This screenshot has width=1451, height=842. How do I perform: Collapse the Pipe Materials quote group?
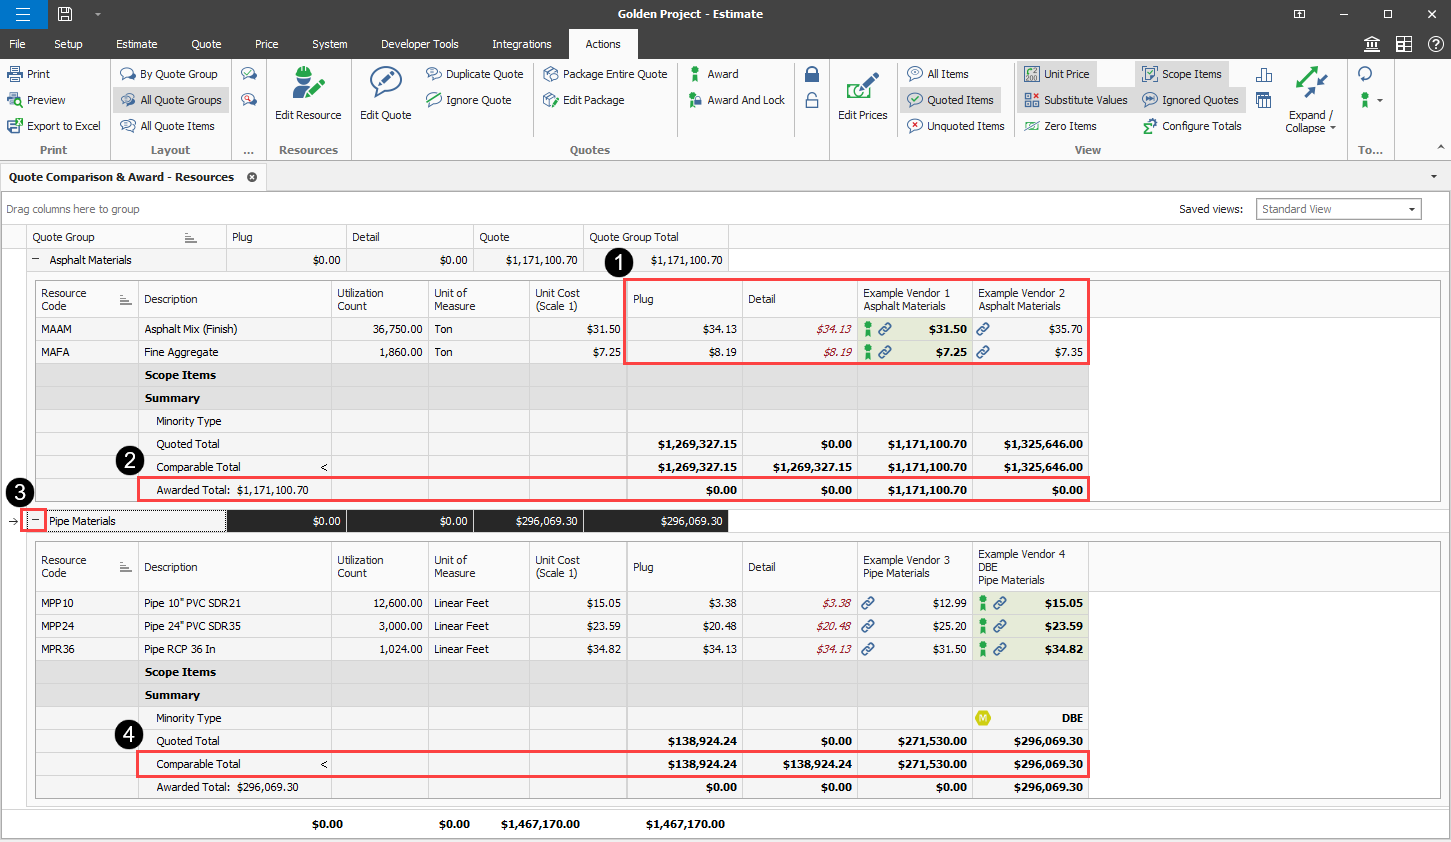pos(36,520)
